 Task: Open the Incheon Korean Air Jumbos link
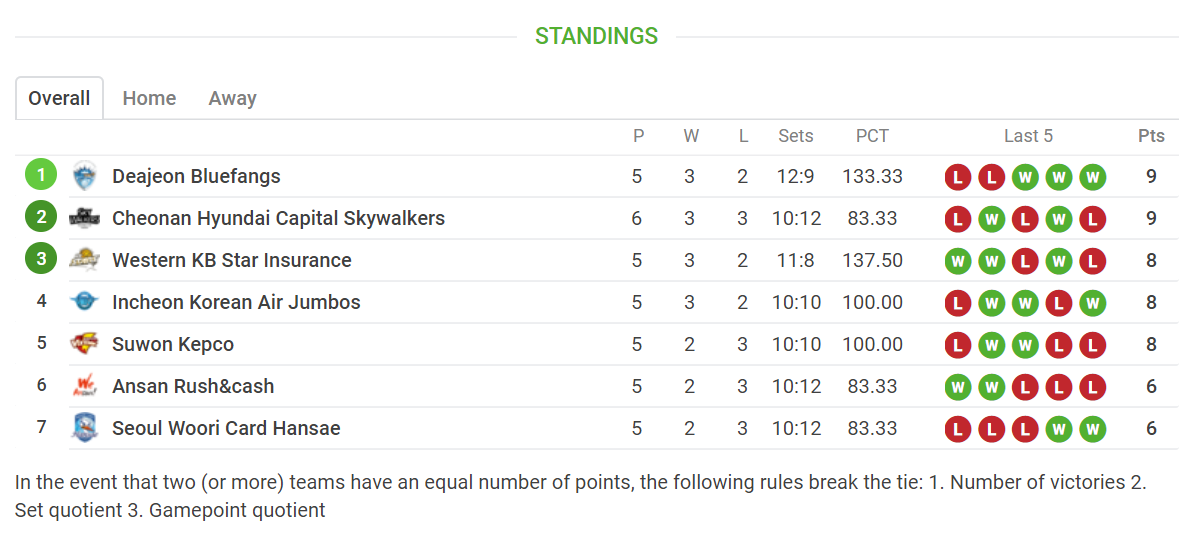click(x=236, y=303)
